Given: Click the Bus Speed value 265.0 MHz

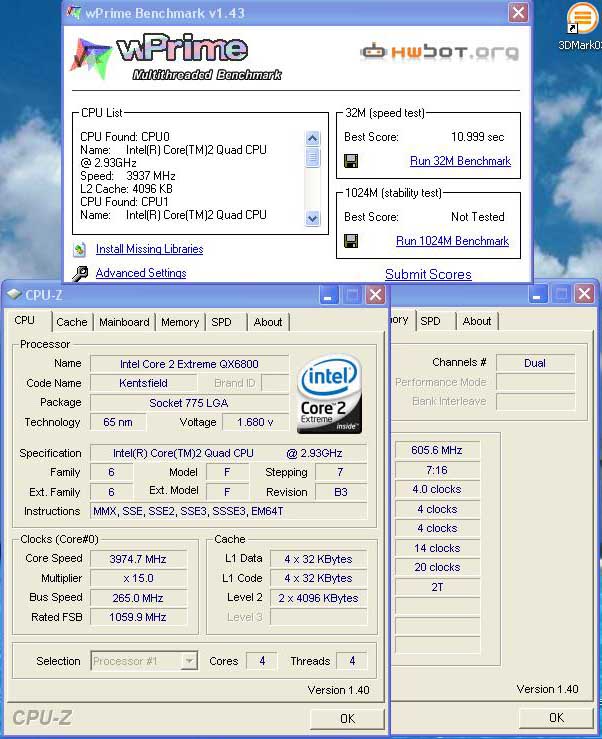Looking at the screenshot, I should tap(138, 598).
